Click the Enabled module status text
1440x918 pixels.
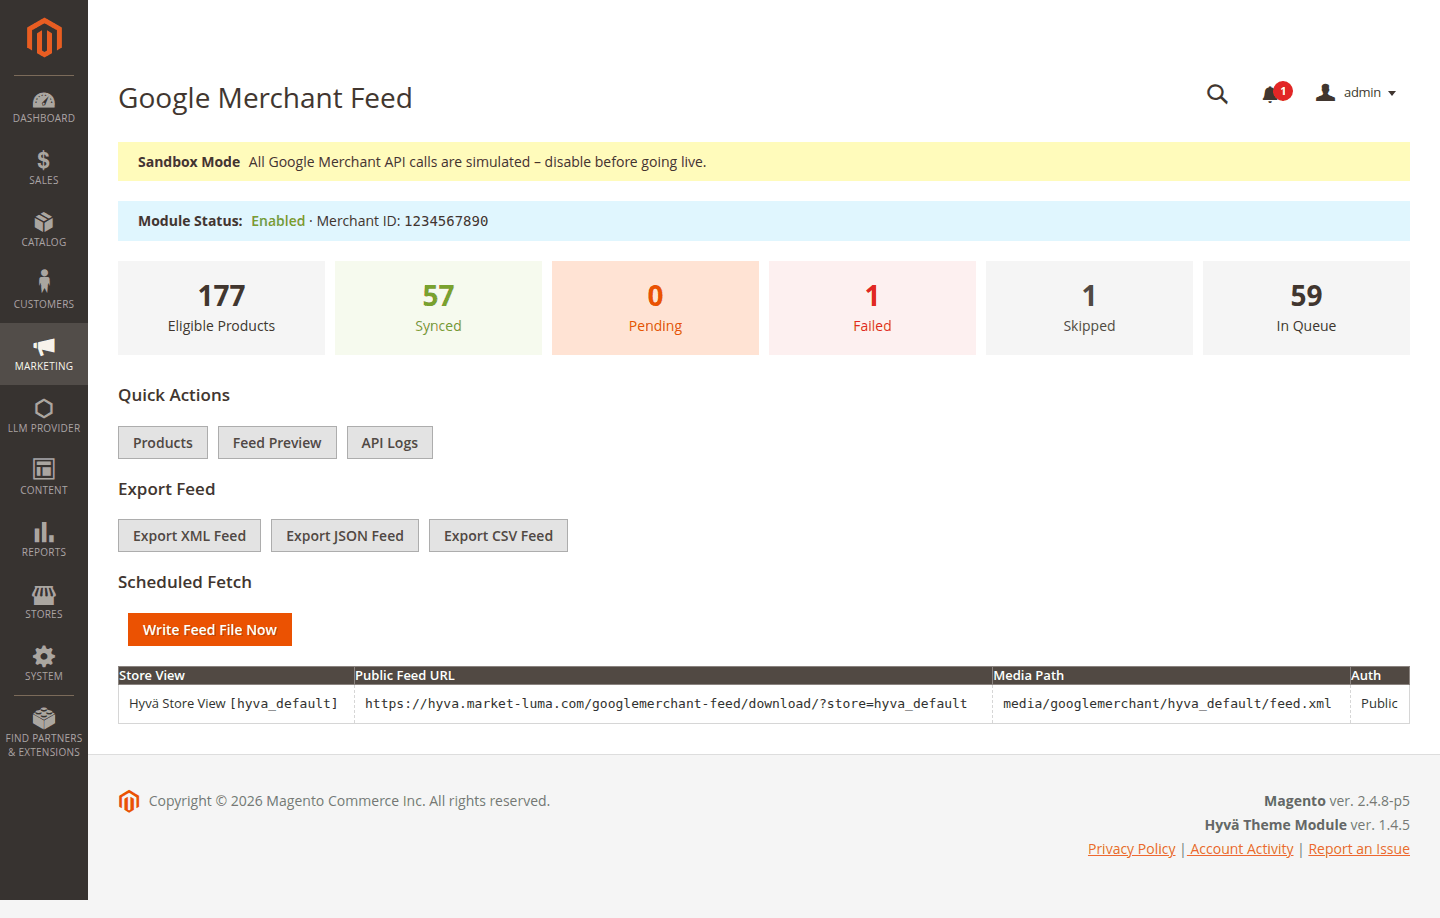[278, 221]
